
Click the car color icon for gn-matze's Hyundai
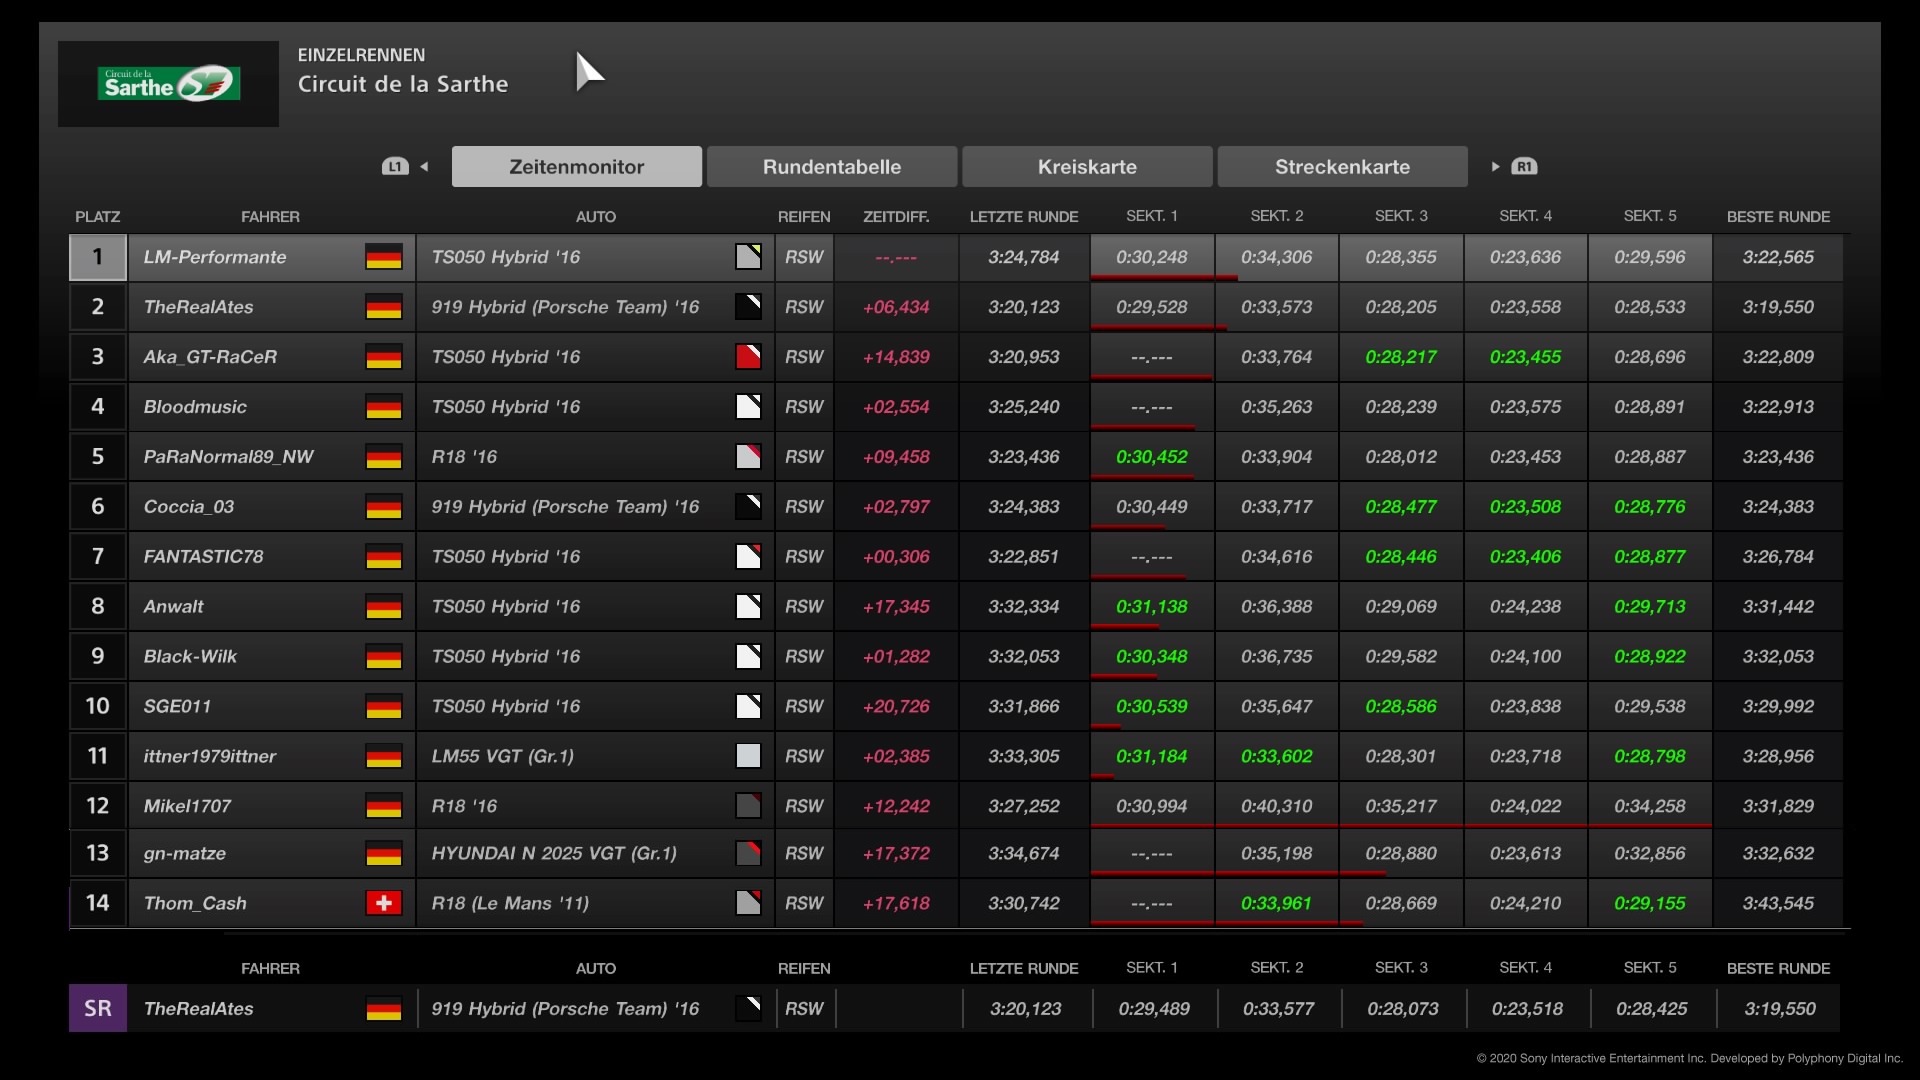[x=748, y=853]
